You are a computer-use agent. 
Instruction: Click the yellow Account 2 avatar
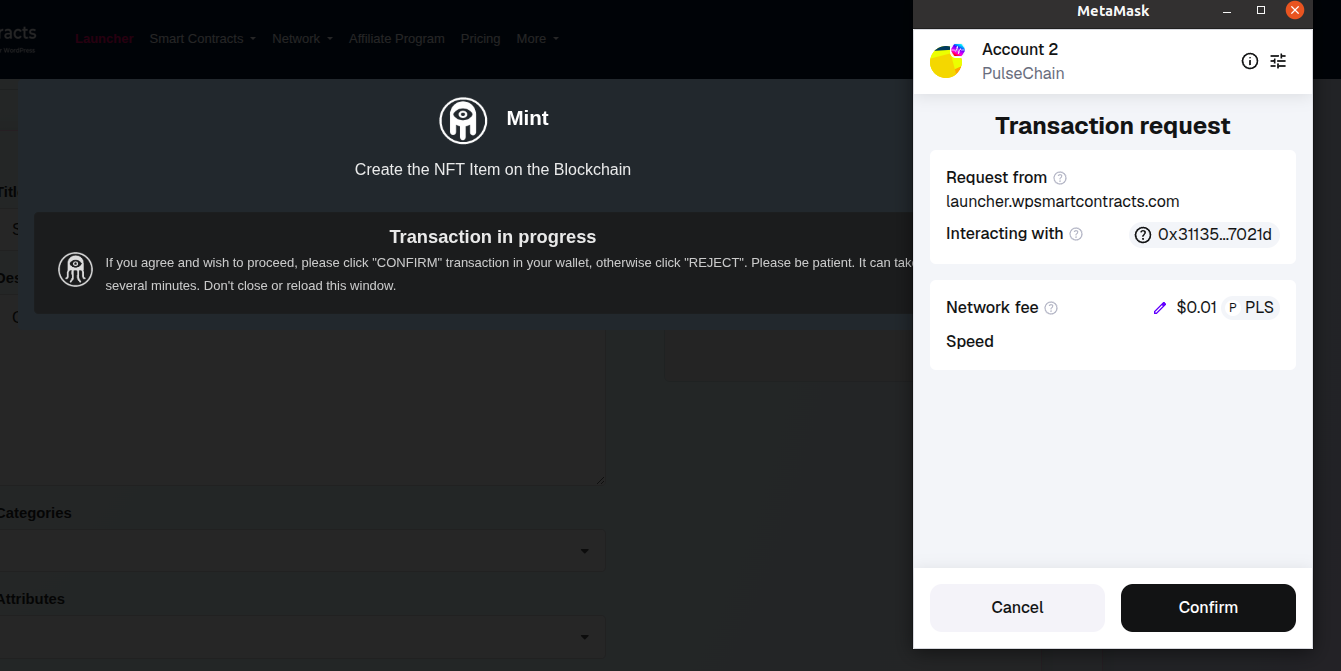(x=945, y=61)
